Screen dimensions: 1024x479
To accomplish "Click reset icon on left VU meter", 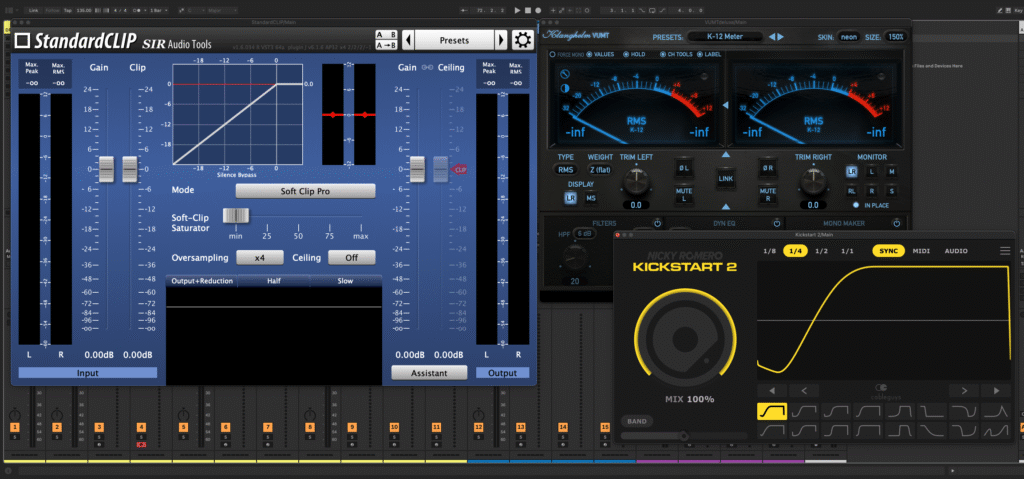I will (x=565, y=74).
